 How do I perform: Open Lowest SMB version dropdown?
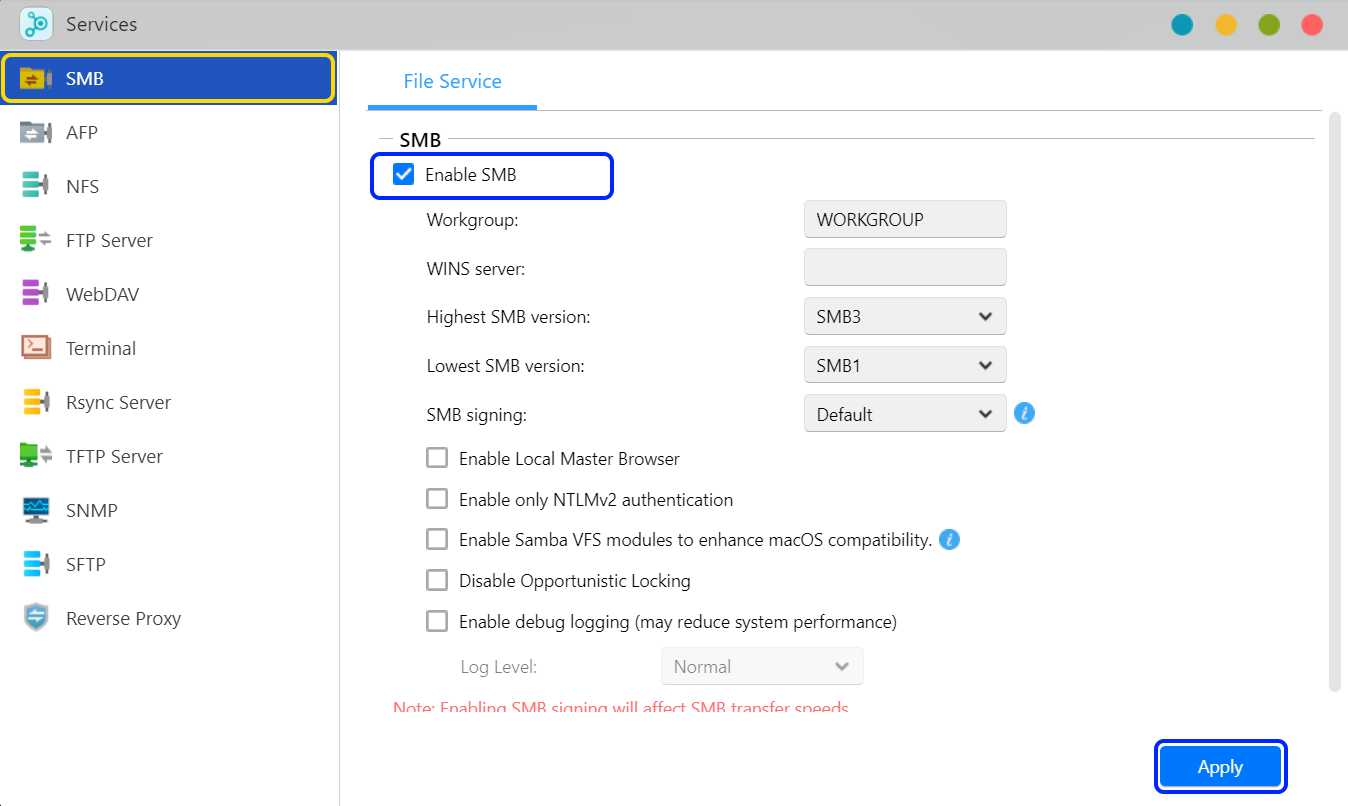[905, 365]
